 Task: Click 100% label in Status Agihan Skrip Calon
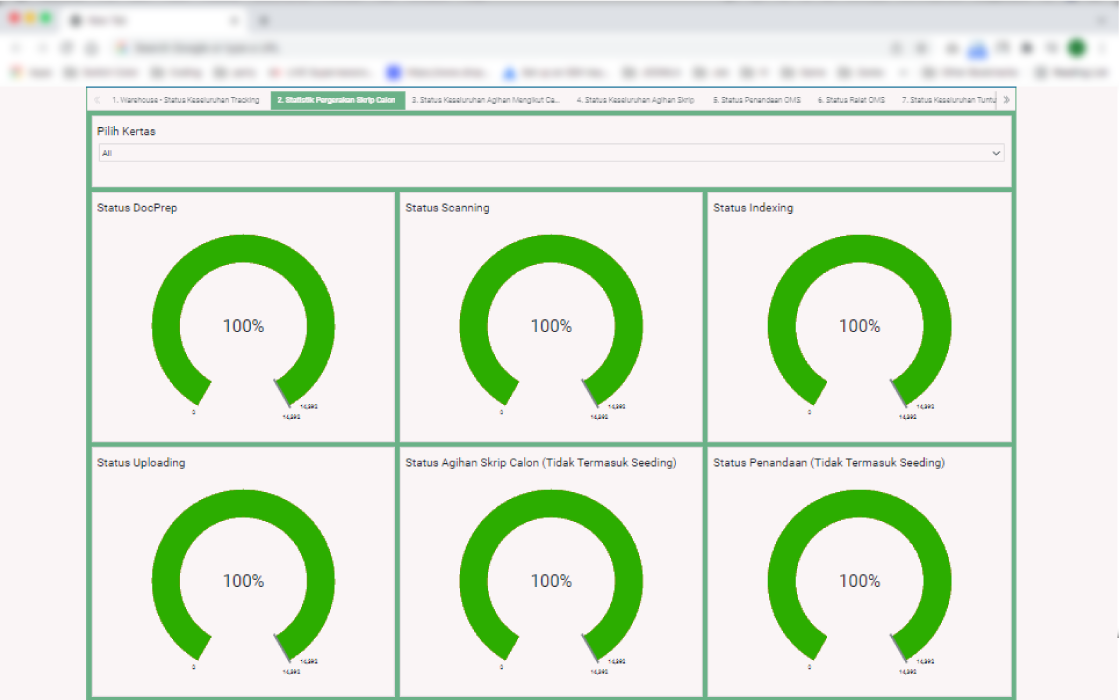point(551,581)
